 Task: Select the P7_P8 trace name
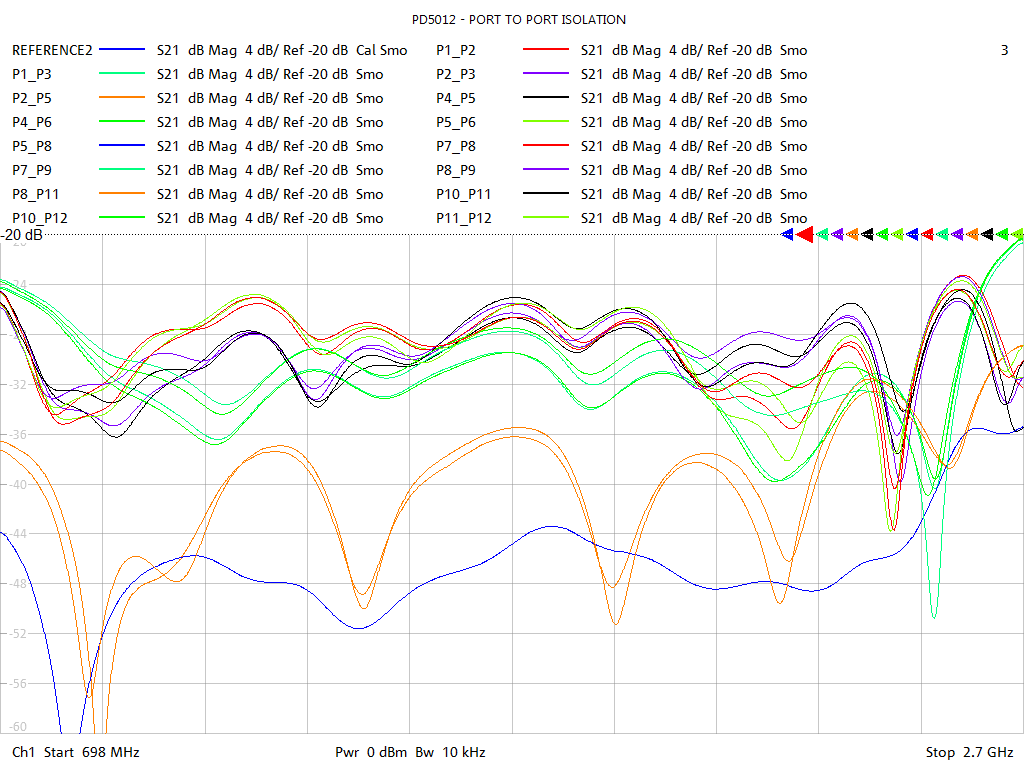click(456, 146)
